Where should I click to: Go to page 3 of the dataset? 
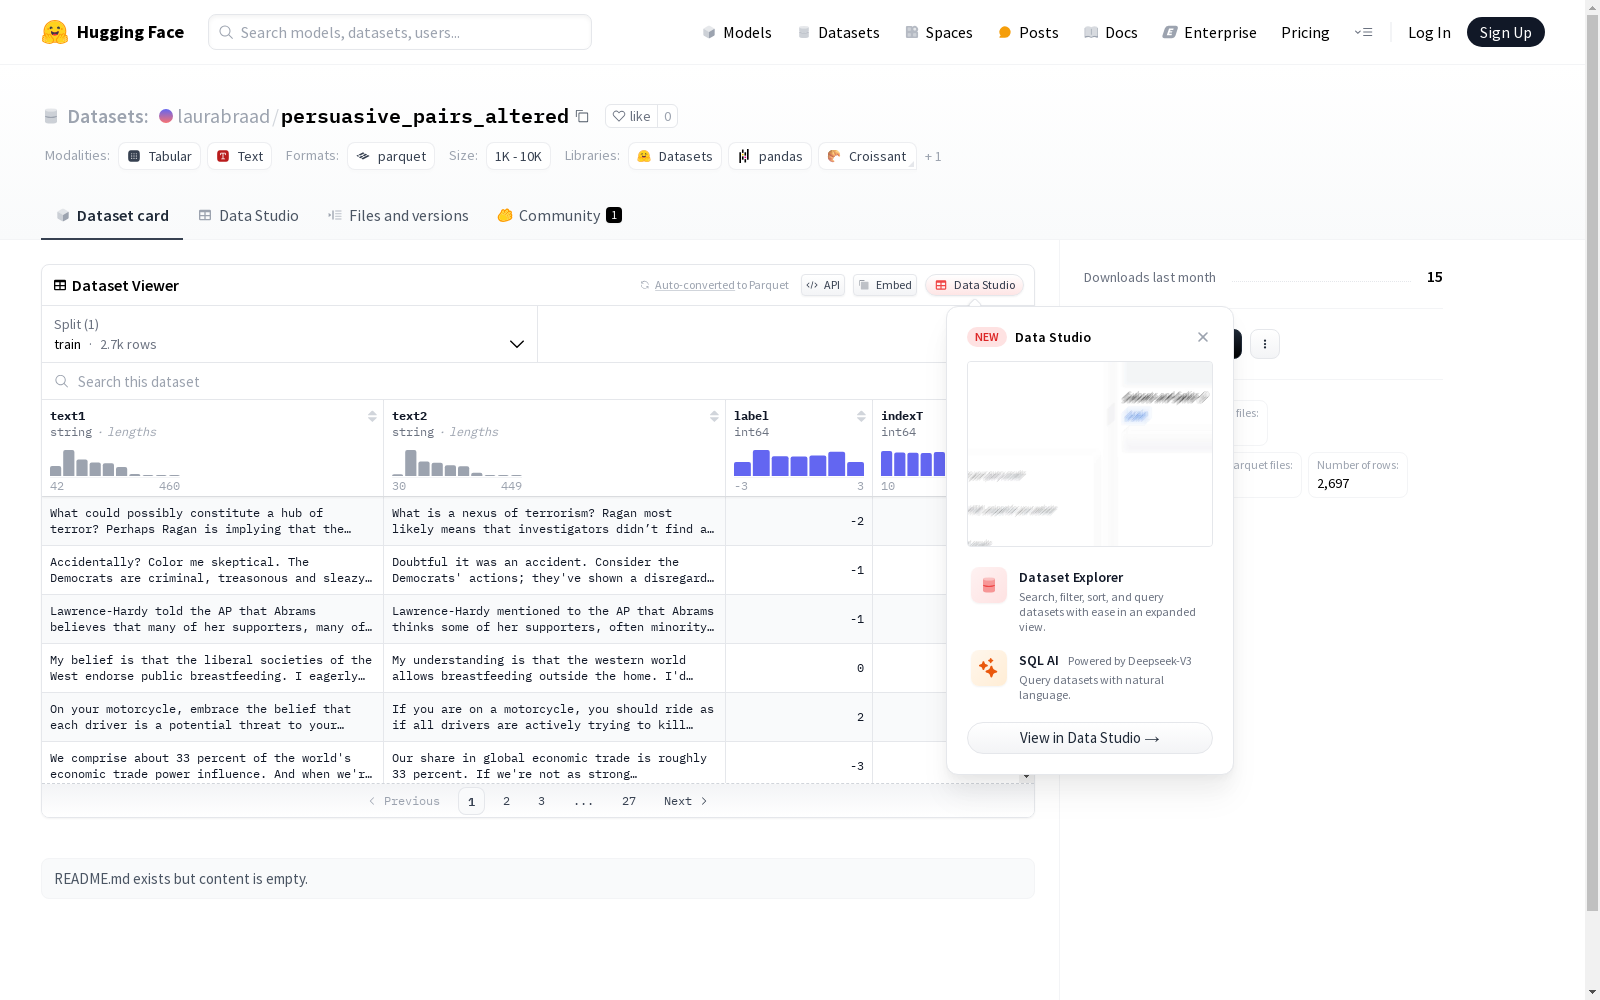tap(542, 801)
